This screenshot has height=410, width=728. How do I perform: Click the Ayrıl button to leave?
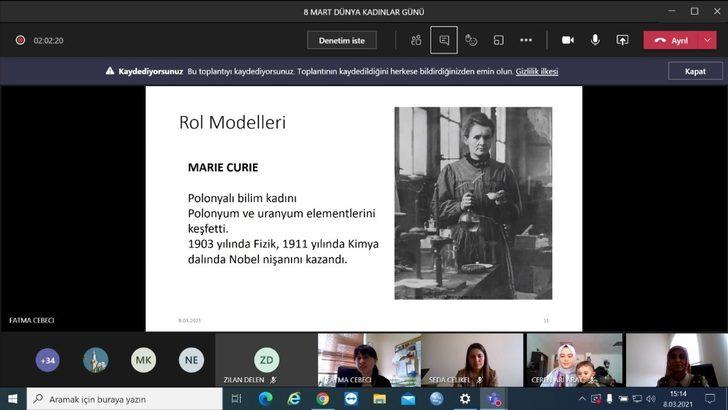[672, 40]
